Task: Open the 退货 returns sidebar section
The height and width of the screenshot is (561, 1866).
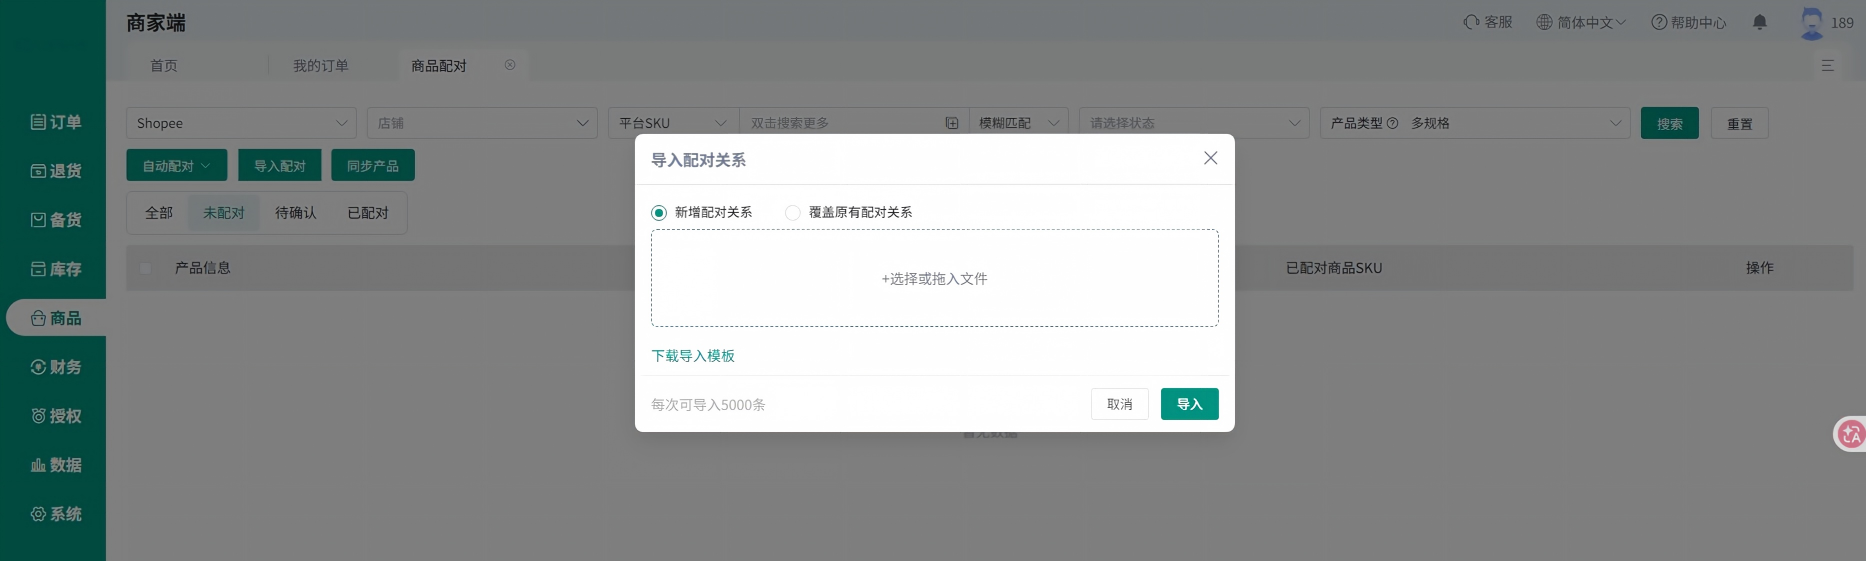Action: (x=56, y=171)
